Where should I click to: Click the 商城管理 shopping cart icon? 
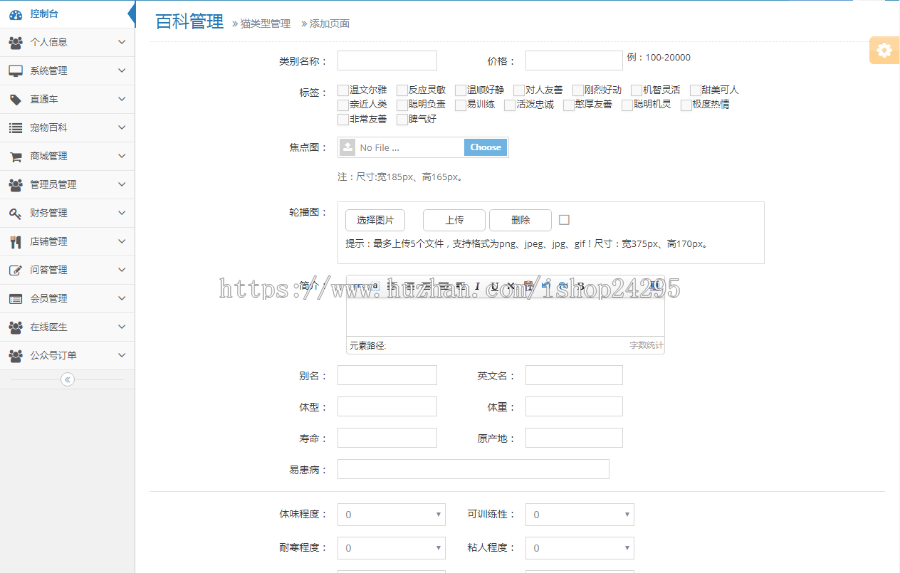tap(15, 156)
